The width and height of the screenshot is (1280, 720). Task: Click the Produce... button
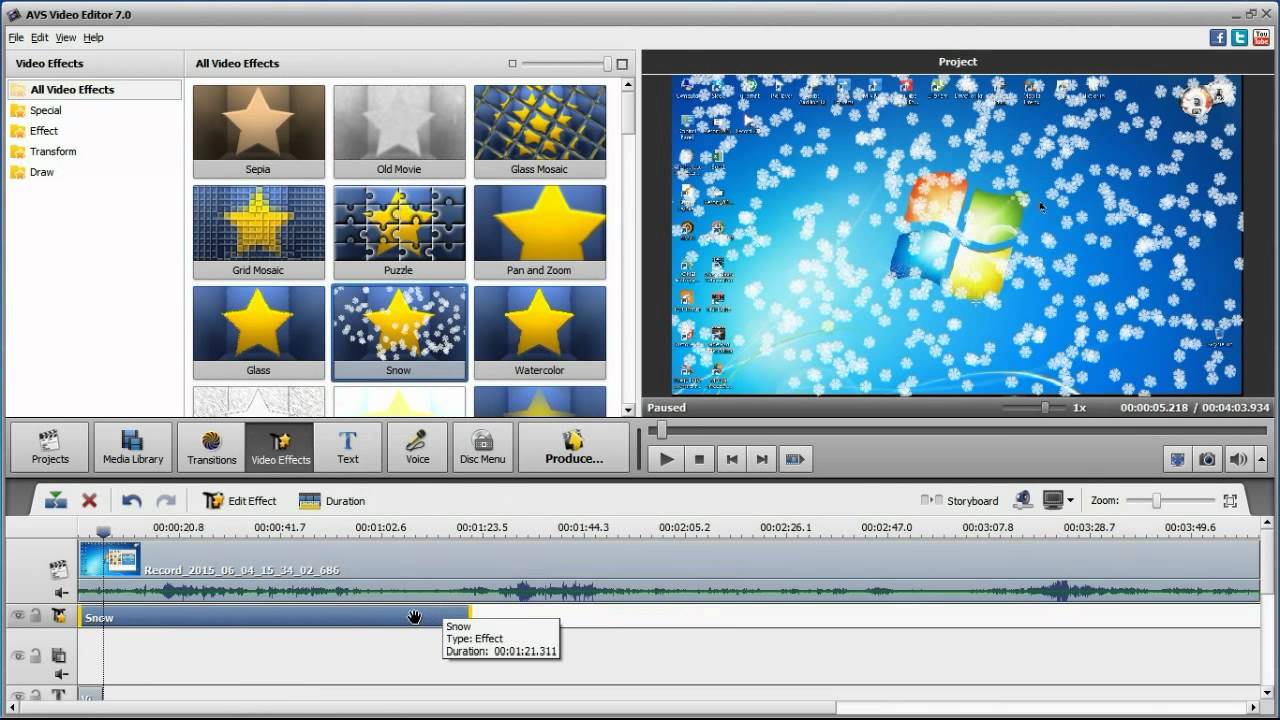tap(574, 447)
